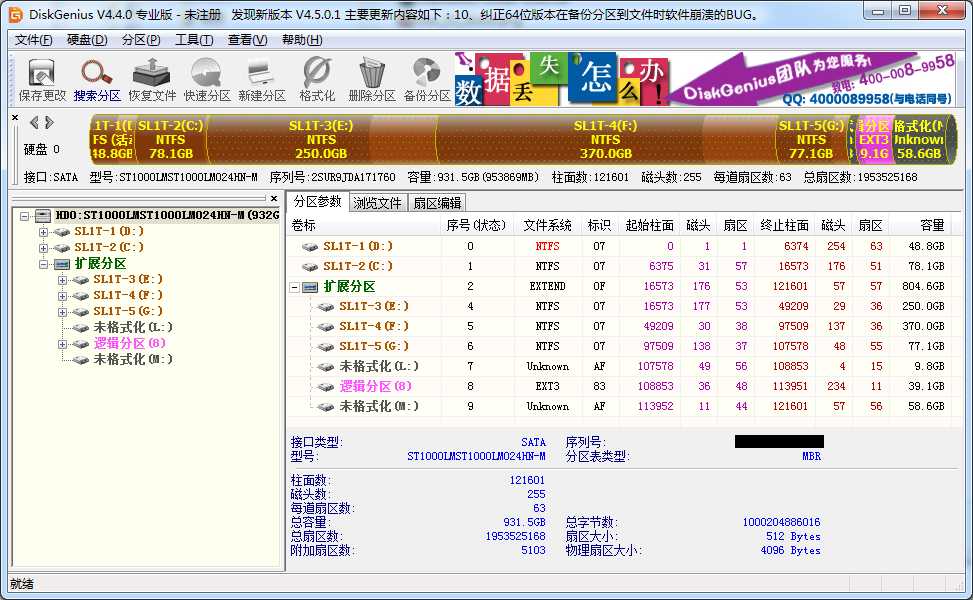Open the 恢复文件 recover files tool
This screenshot has width=973, height=600.
pos(152,81)
